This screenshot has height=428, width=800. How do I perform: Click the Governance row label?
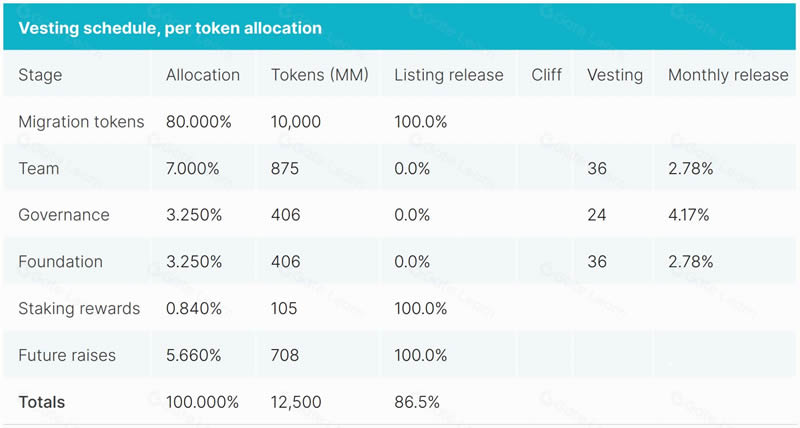pyautogui.click(x=64, y=215)
